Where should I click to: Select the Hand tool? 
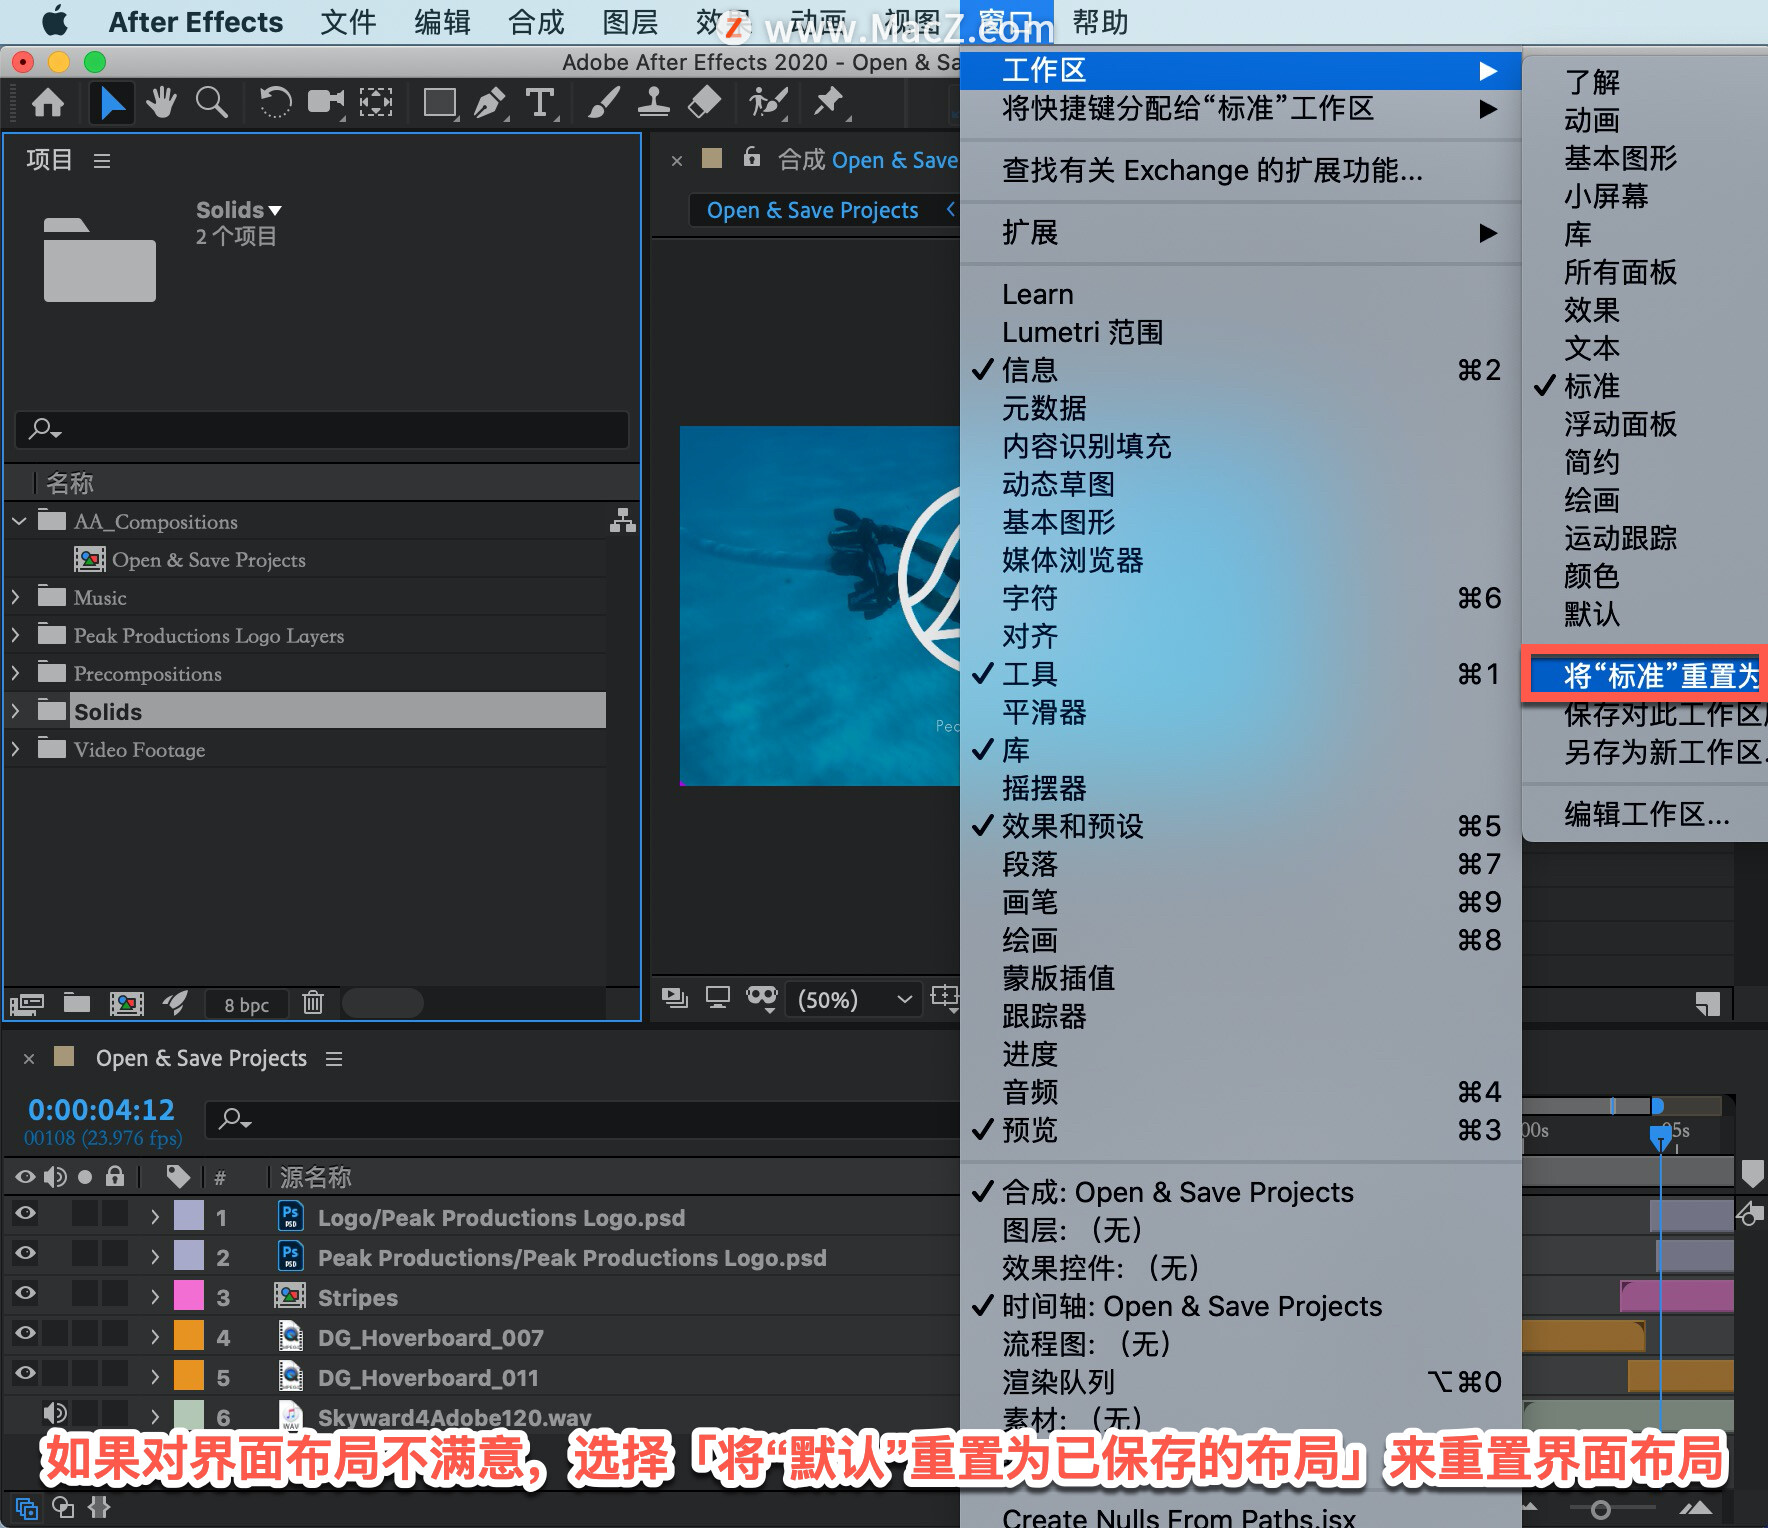click(161, 102)
